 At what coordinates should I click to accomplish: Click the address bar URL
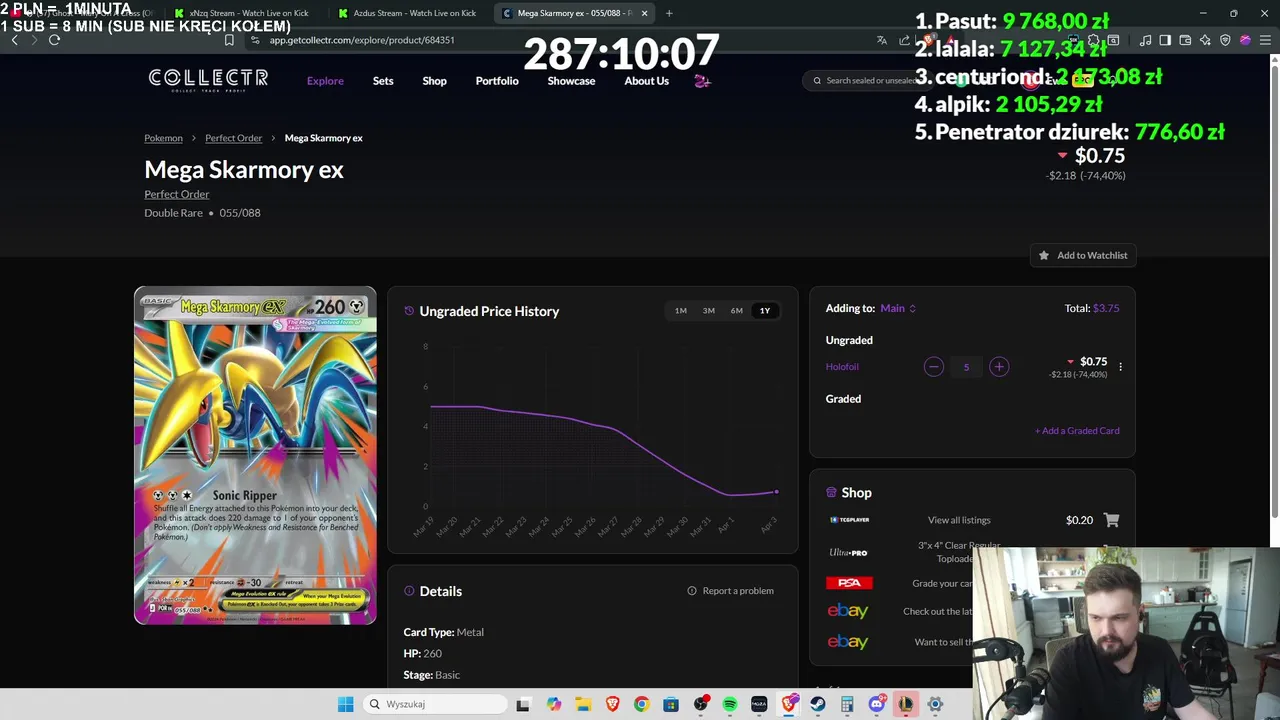pos(362,40)
